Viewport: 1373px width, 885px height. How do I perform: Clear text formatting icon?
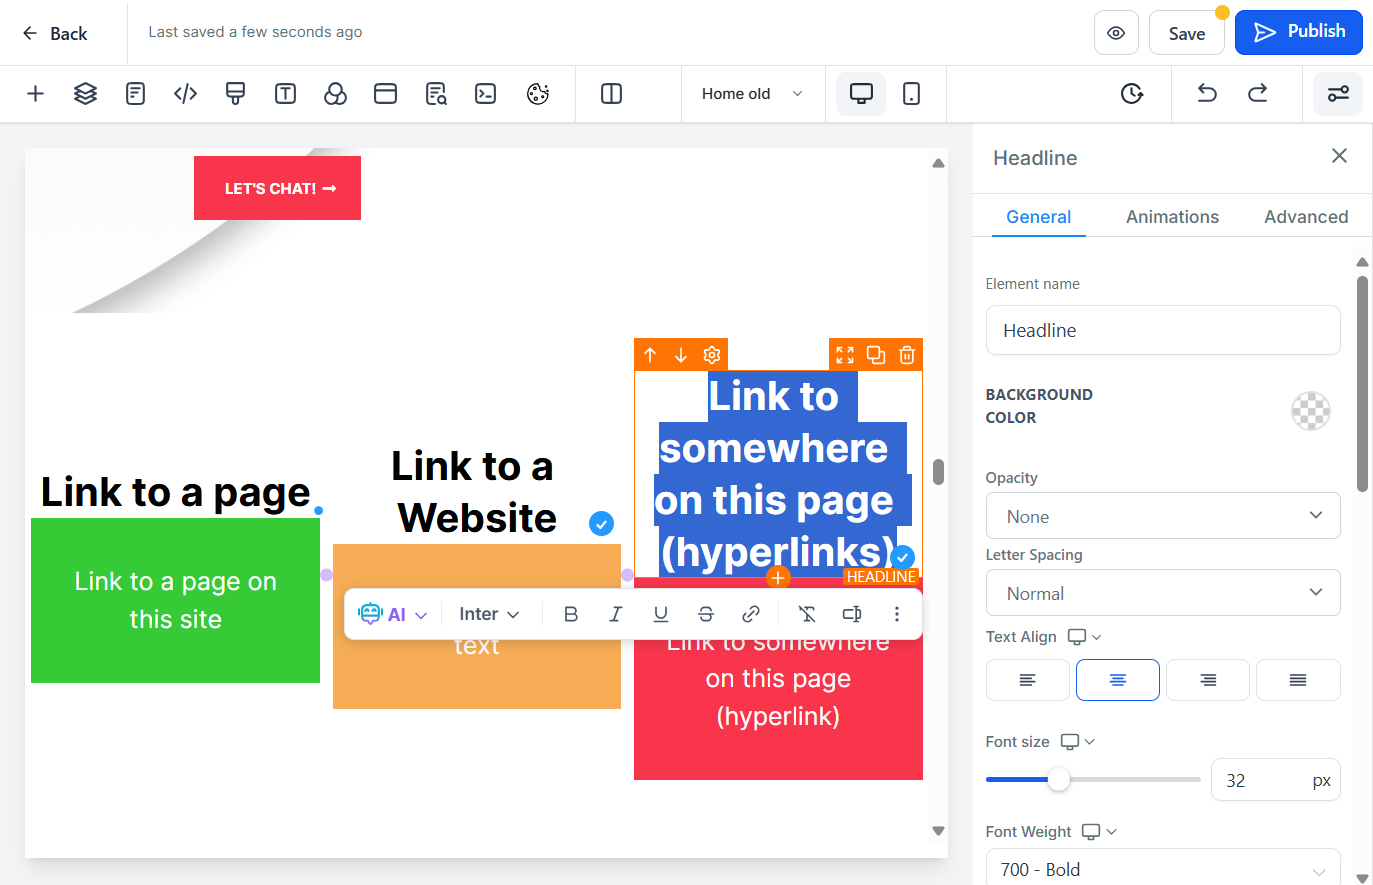807,614
